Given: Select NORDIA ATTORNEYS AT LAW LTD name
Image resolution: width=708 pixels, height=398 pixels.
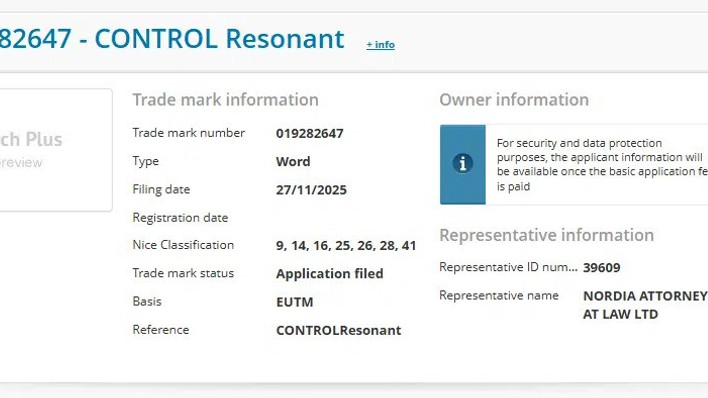Looking at the screenshot, I should click(x=645, y=305).
